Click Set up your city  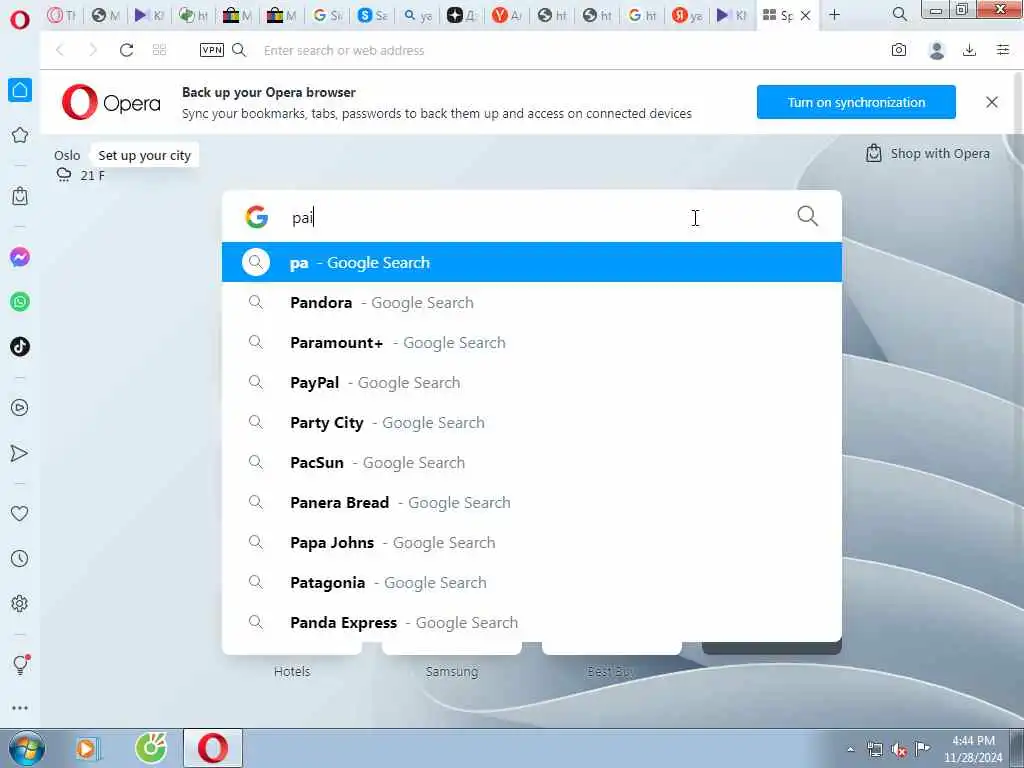click(x=144, y=155)
